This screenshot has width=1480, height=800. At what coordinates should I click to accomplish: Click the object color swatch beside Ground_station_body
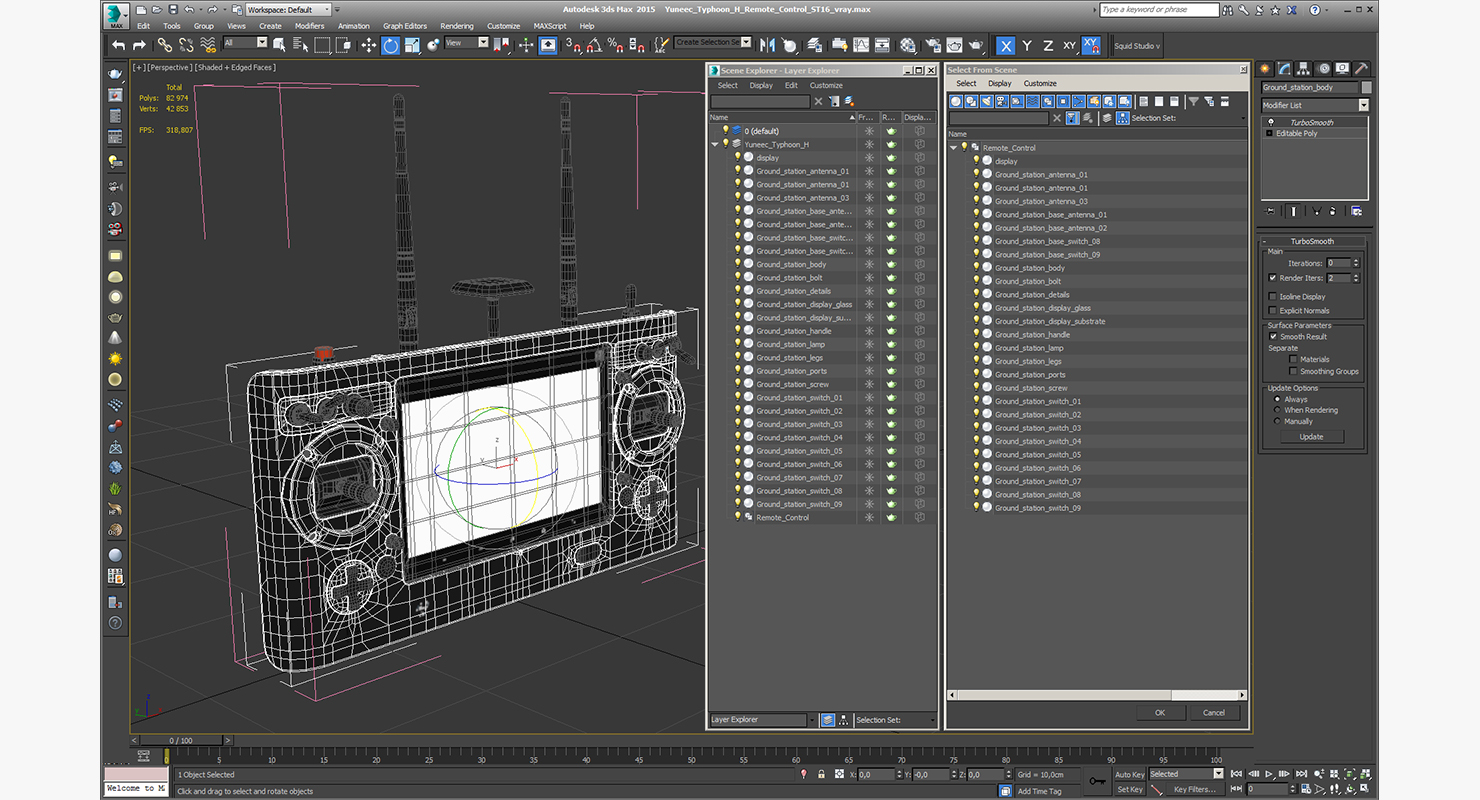[1367, 87]
